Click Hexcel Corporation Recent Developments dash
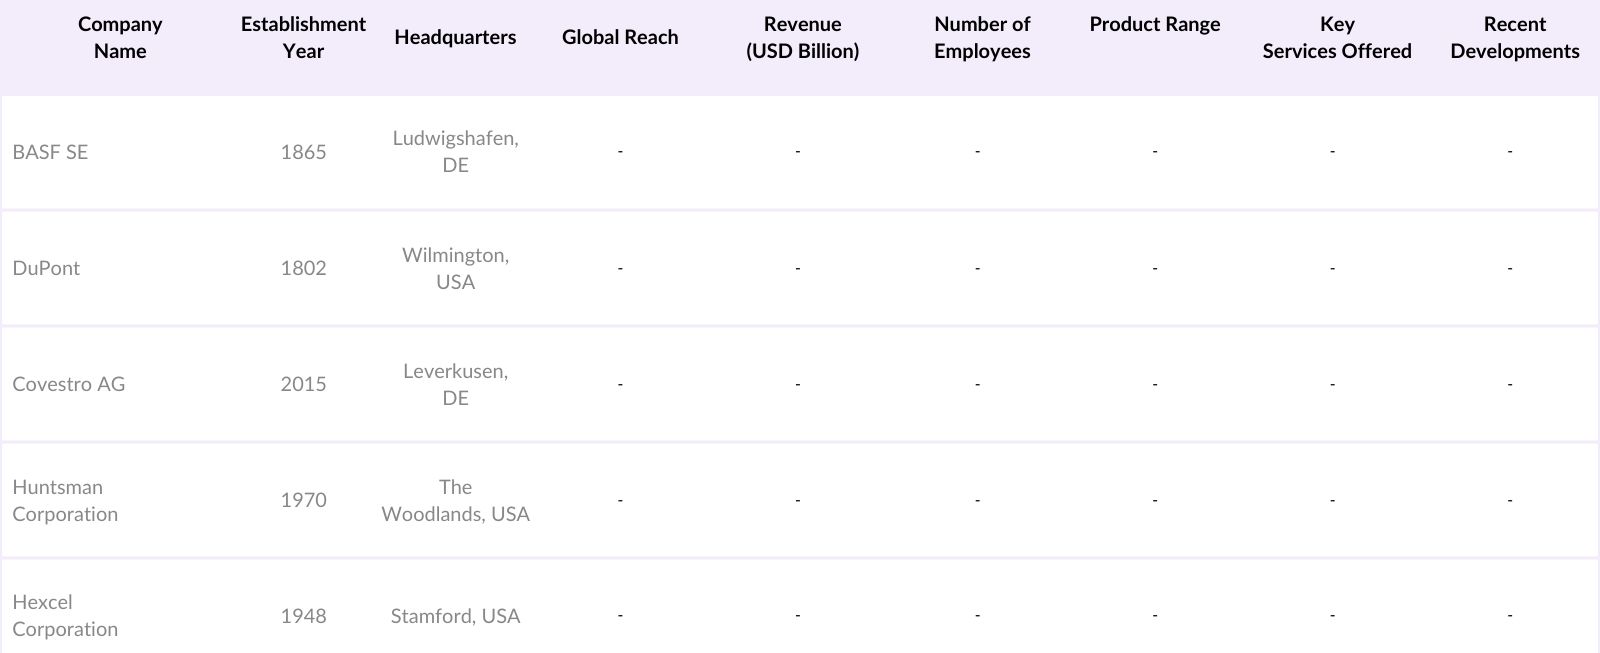This screenshot has height=653, width=1600. (1510, 616)
